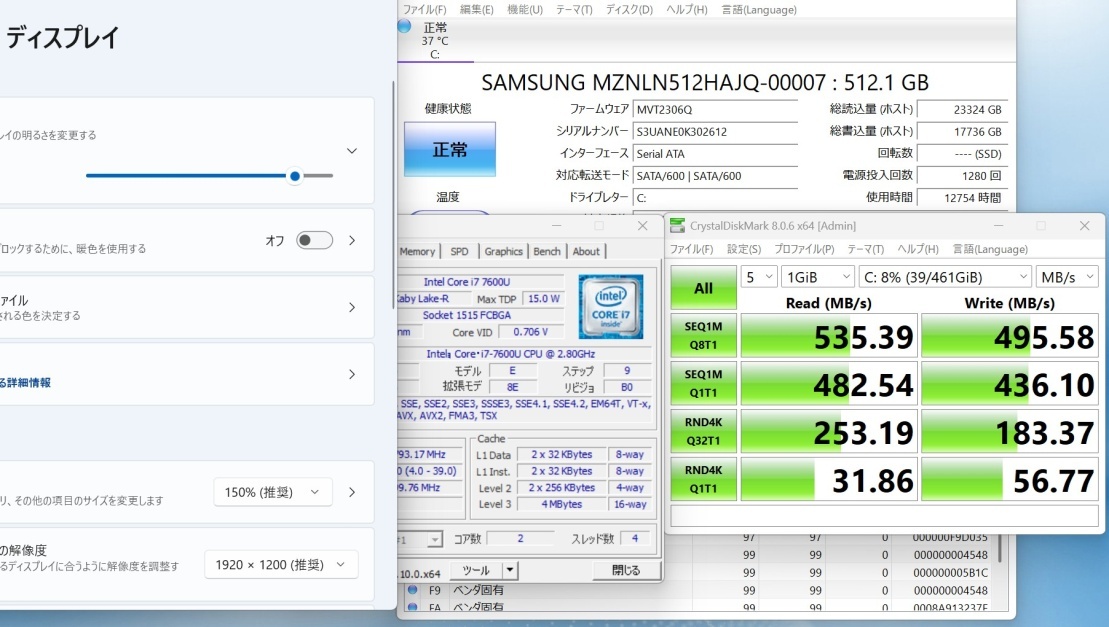Expand the night light settings arrow
Viewport: 1109px width, 627px height.
(x=352, y=240)
